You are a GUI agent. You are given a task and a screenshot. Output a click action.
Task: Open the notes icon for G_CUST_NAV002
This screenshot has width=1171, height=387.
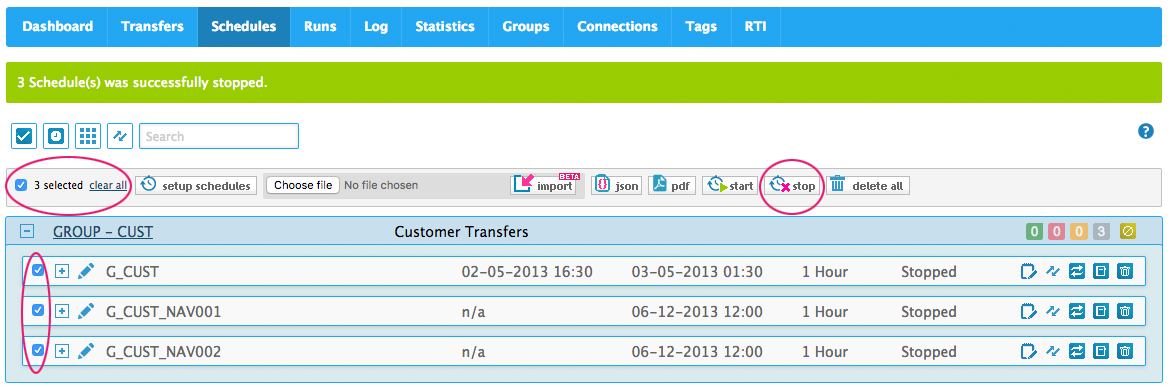(x=1028, y=350)
